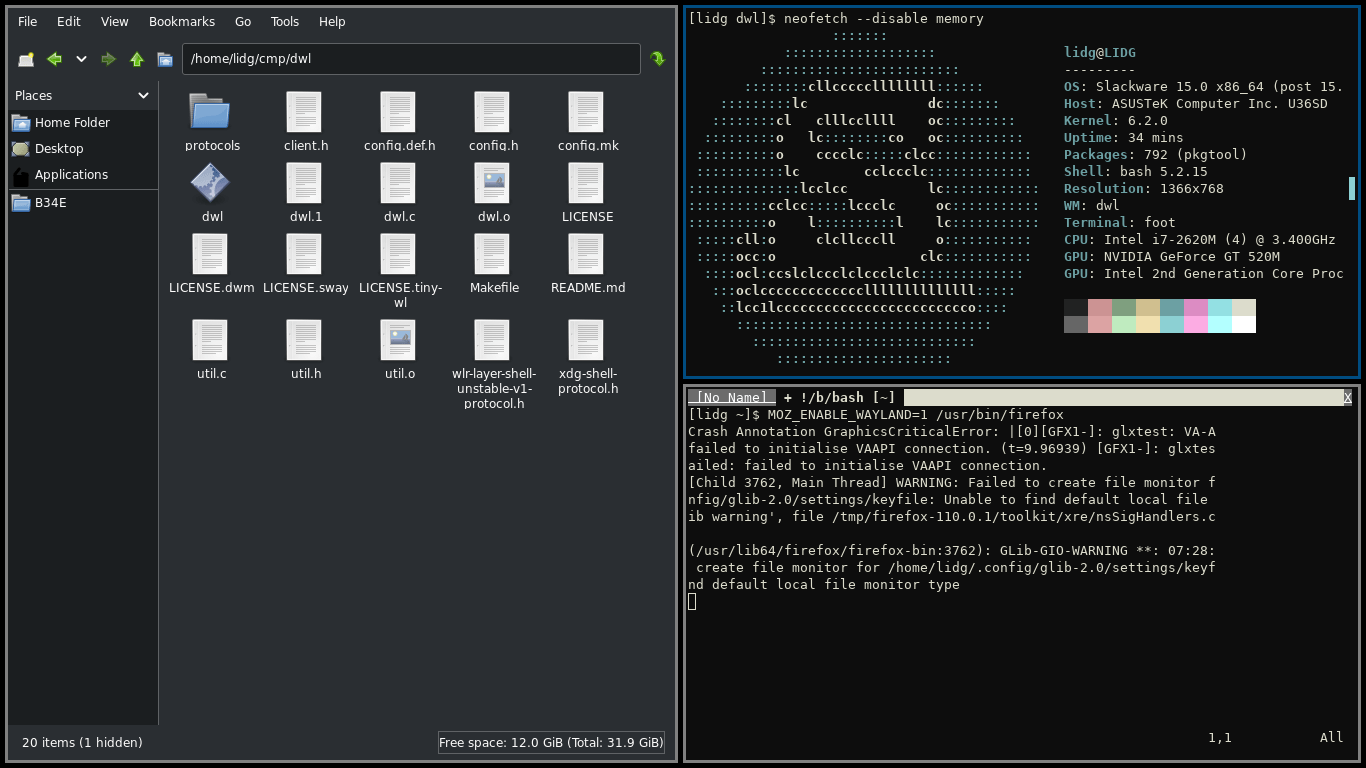
Task: Select the util.c file icon
Action: coord(210,340)
